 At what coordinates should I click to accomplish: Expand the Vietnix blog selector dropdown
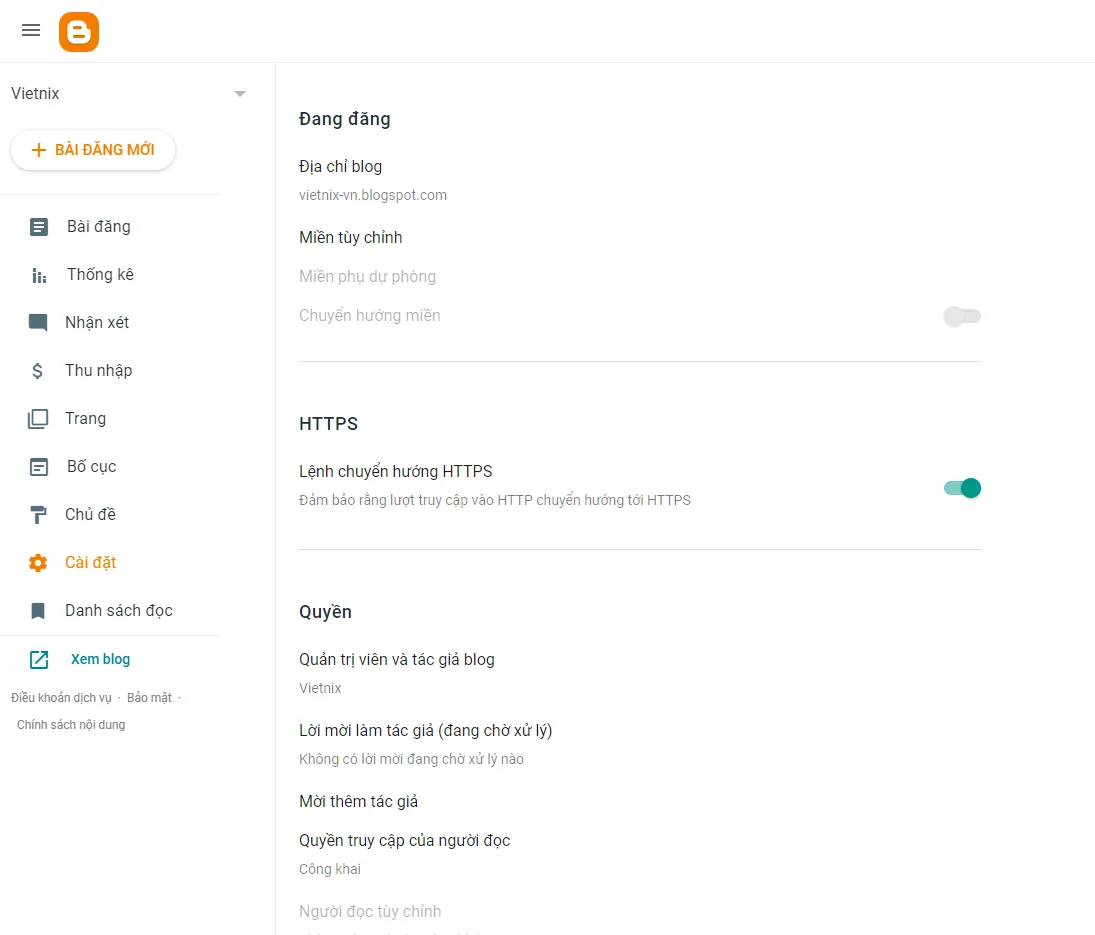(239, 94)
